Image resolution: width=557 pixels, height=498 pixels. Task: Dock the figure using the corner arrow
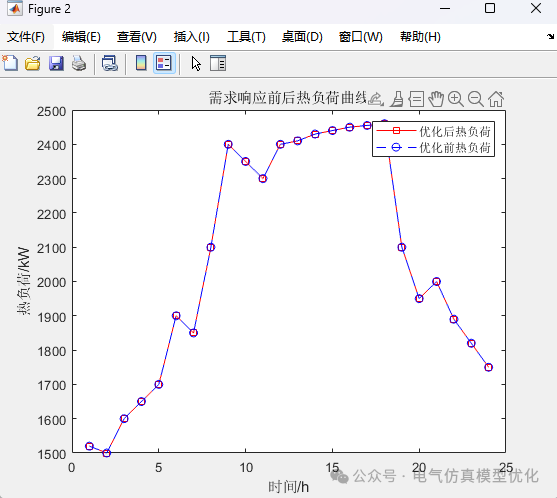[x=550, y=36]
